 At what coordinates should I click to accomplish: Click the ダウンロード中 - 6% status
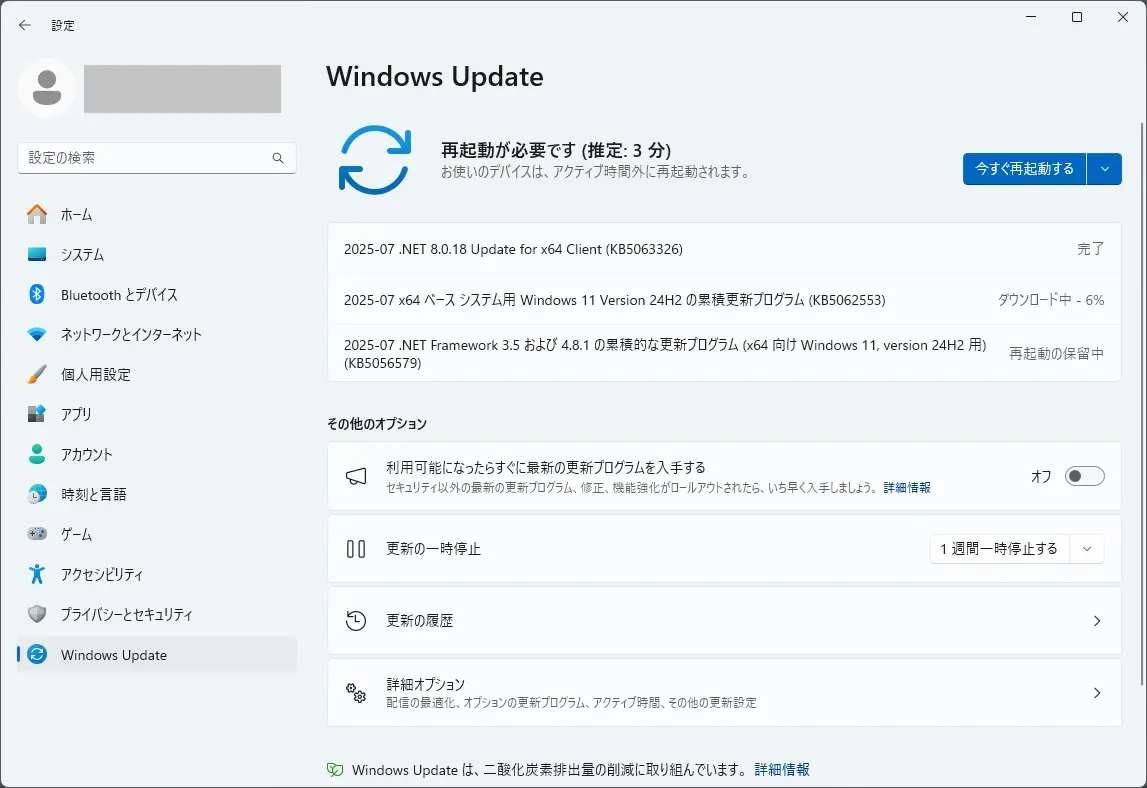1051,300
